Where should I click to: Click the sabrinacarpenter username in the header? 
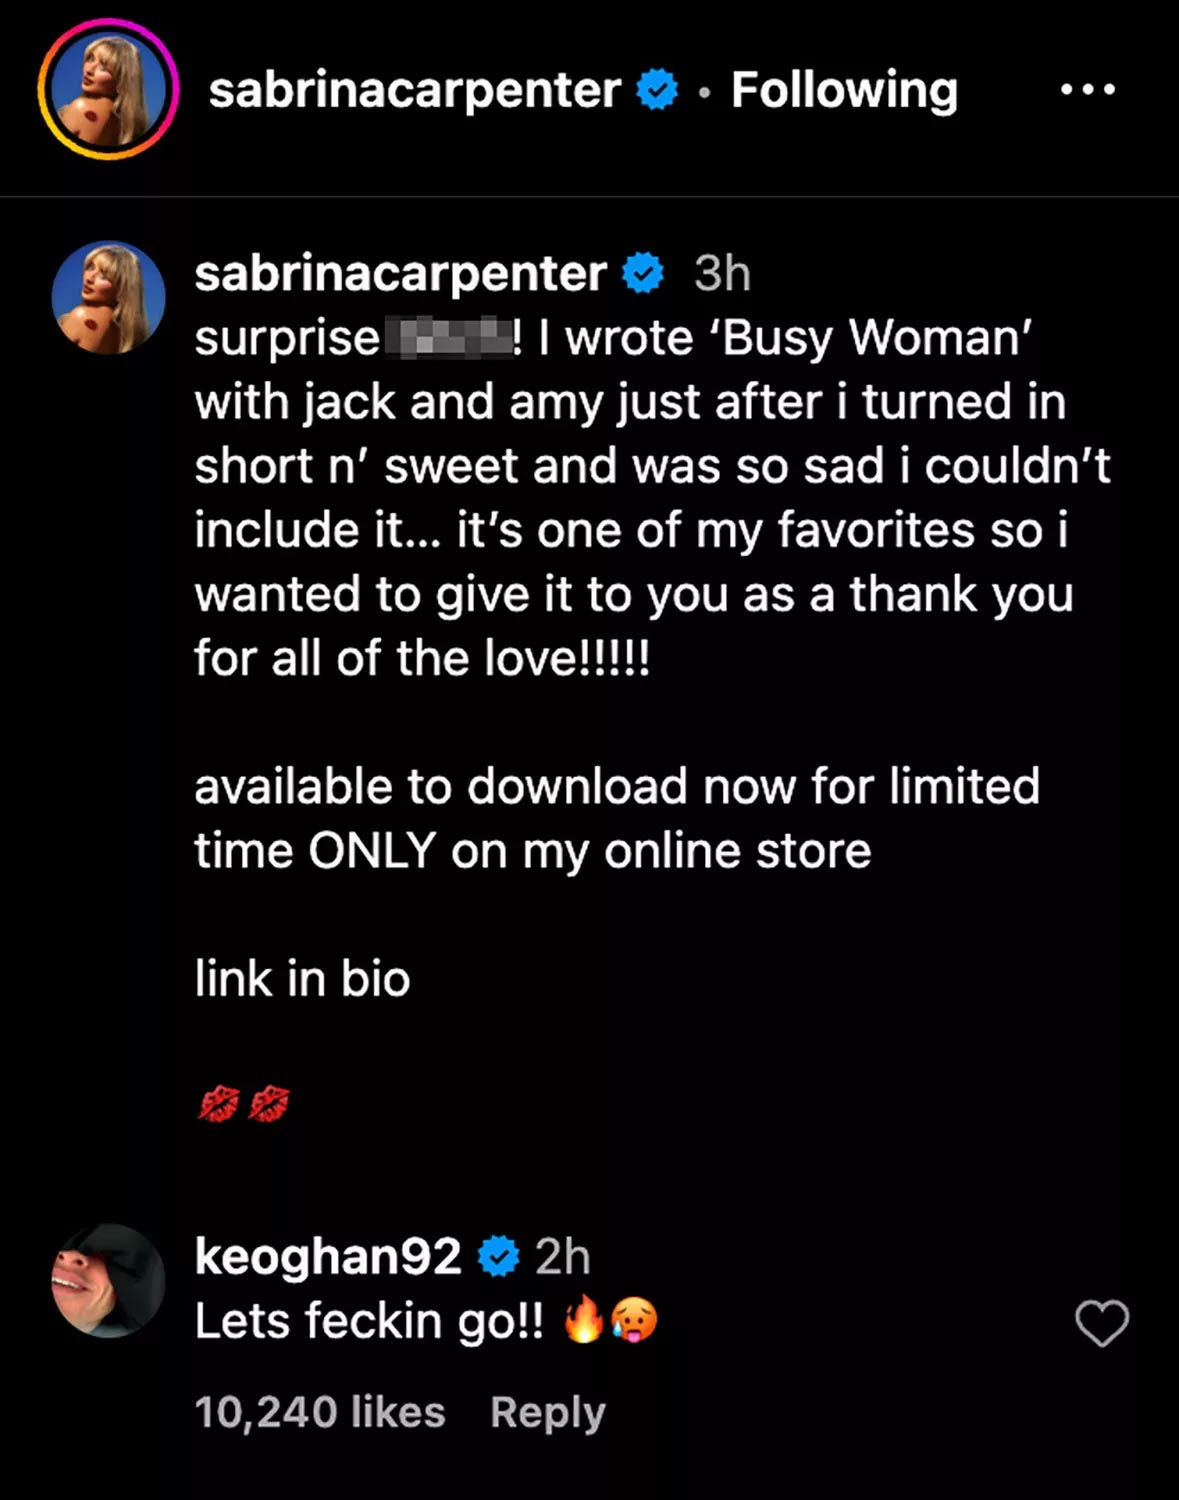click(x=414, y=90)
